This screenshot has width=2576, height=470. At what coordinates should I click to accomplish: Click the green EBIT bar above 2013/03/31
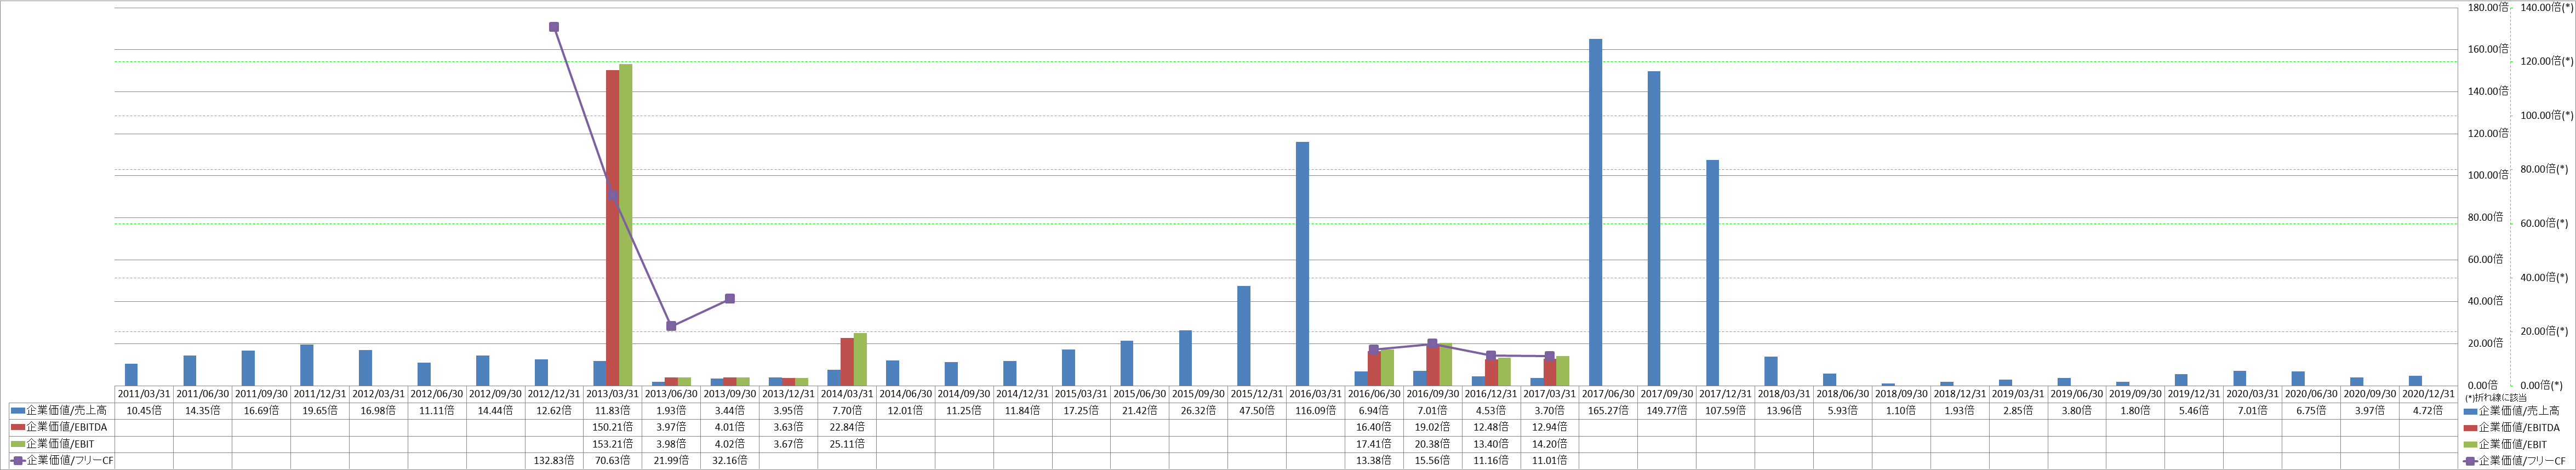point(626,225)
